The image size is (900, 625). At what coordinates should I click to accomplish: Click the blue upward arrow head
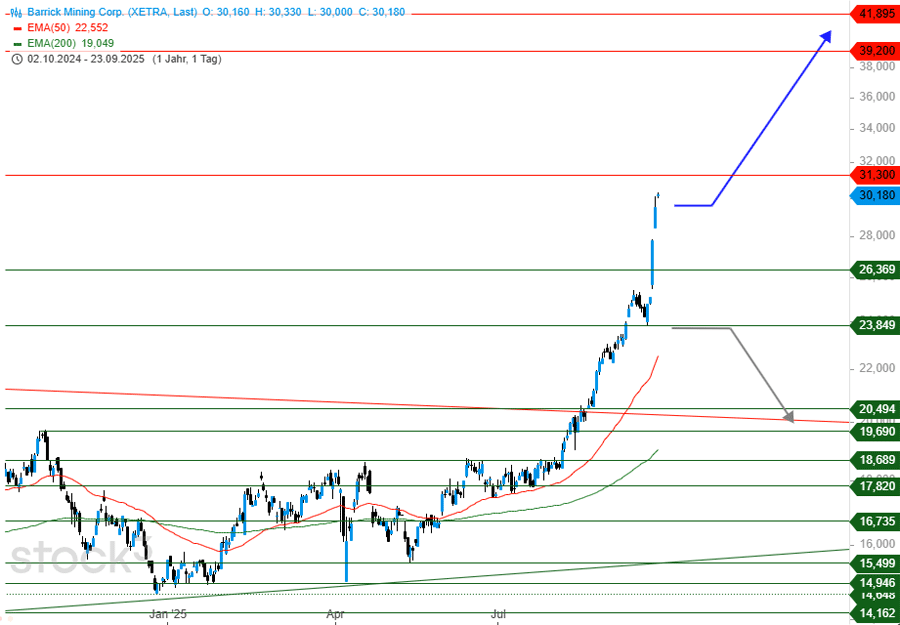[x=825, y=37]
